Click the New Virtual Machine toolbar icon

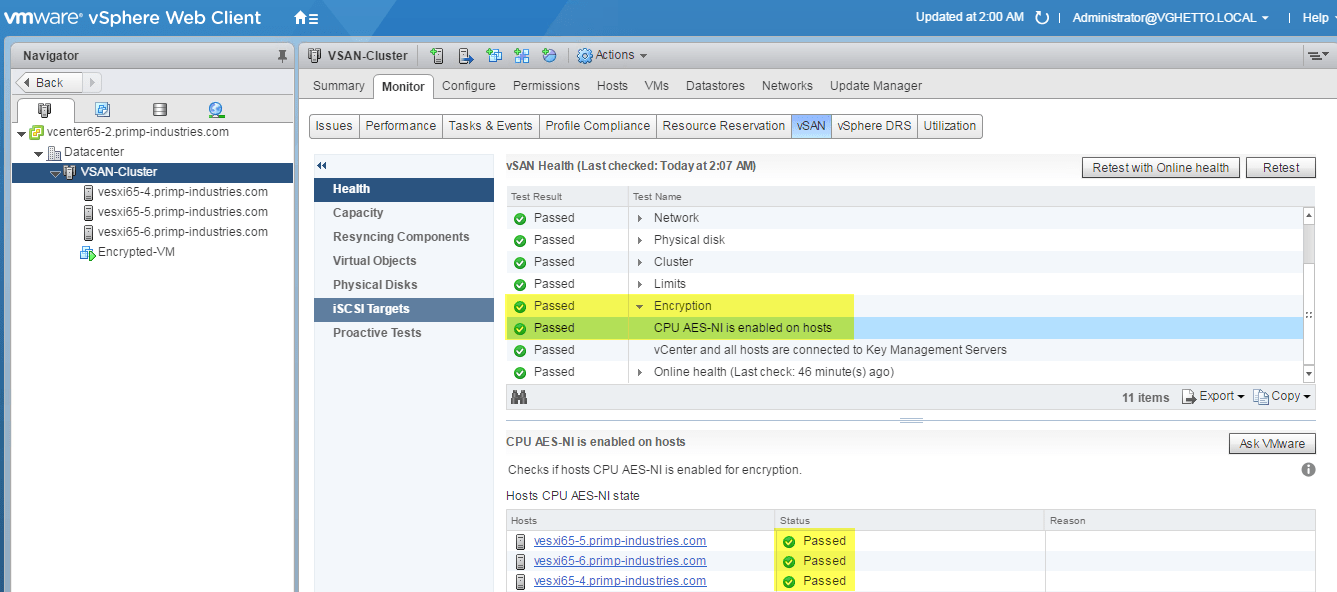[x=493, y=56]
